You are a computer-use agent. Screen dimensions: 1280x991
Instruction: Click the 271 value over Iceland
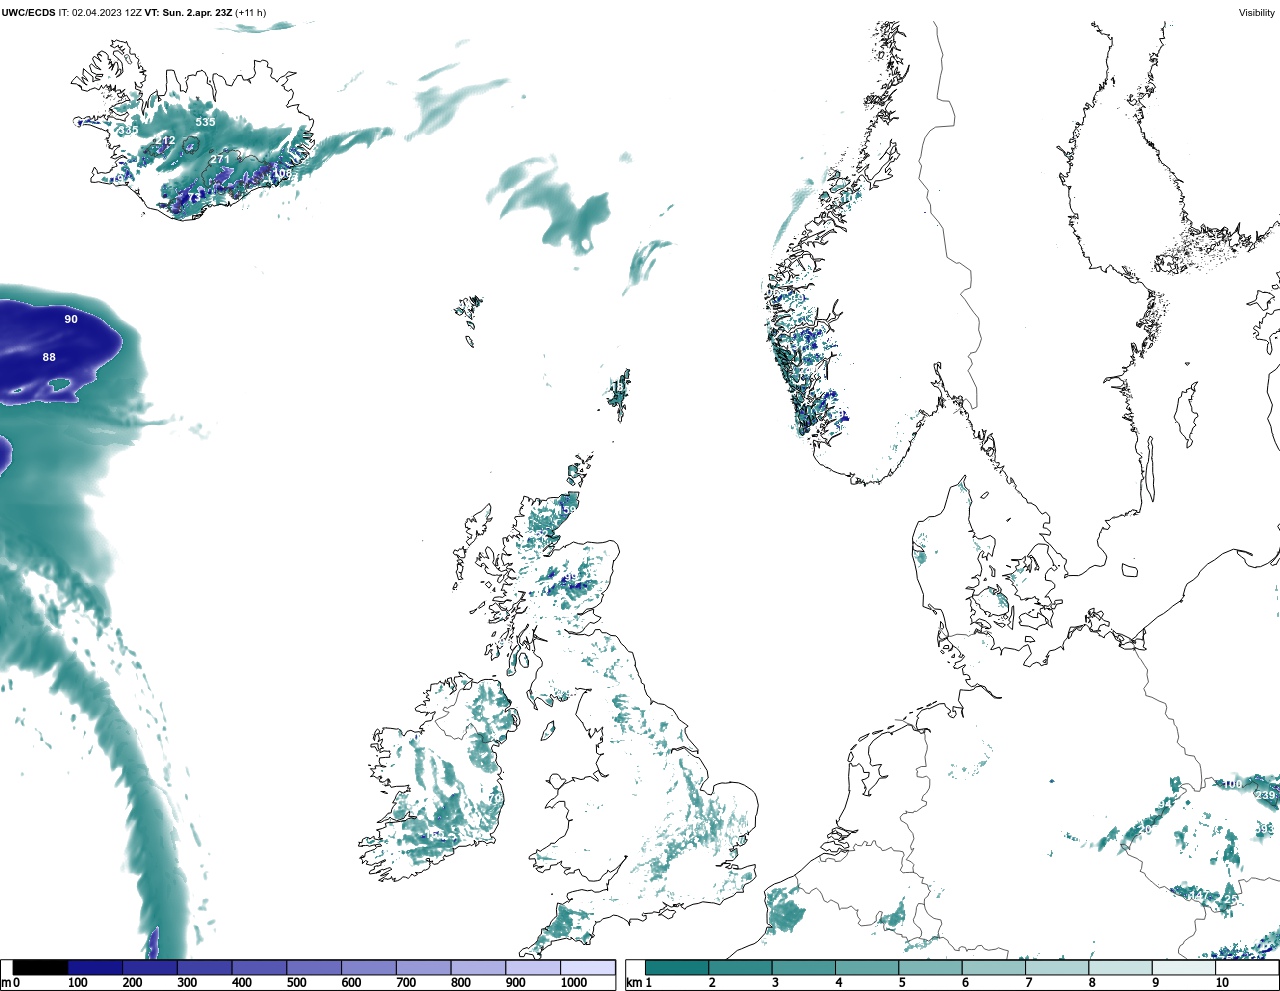click(220, 160)
